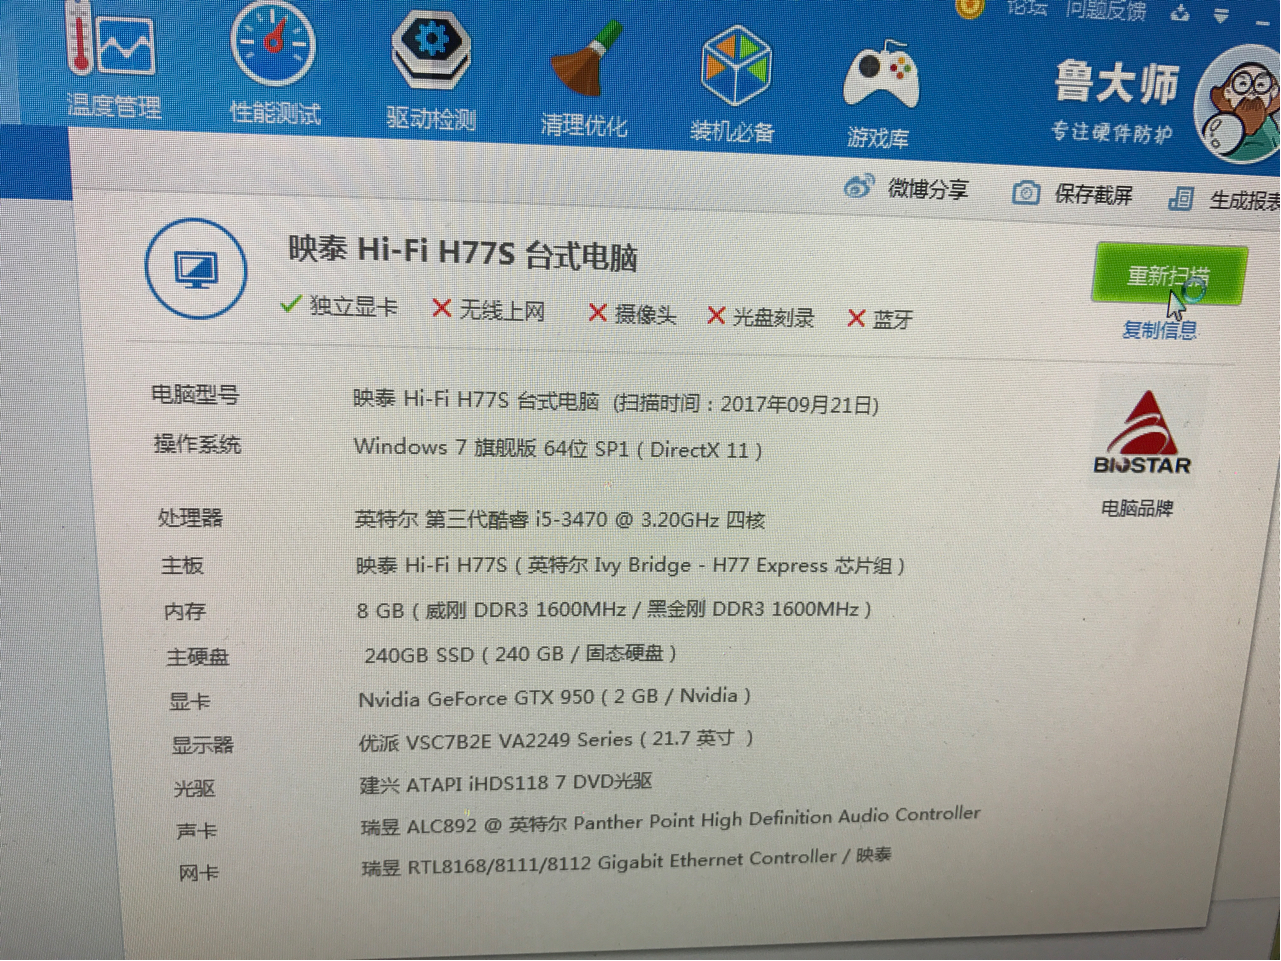Click the 瑞昱 ALC892 audio controller value
The width and height of the screenshot is (1281, 961).
click(x=671, y=820)
